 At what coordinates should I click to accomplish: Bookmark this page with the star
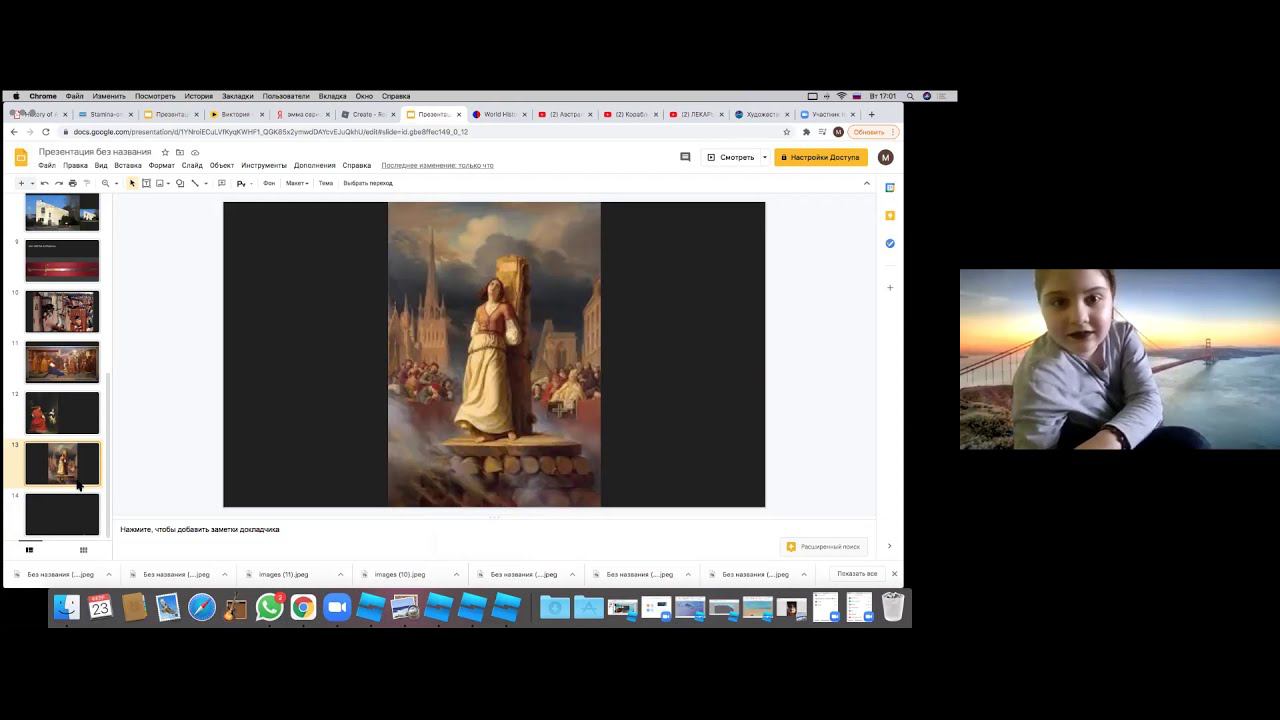787,132
